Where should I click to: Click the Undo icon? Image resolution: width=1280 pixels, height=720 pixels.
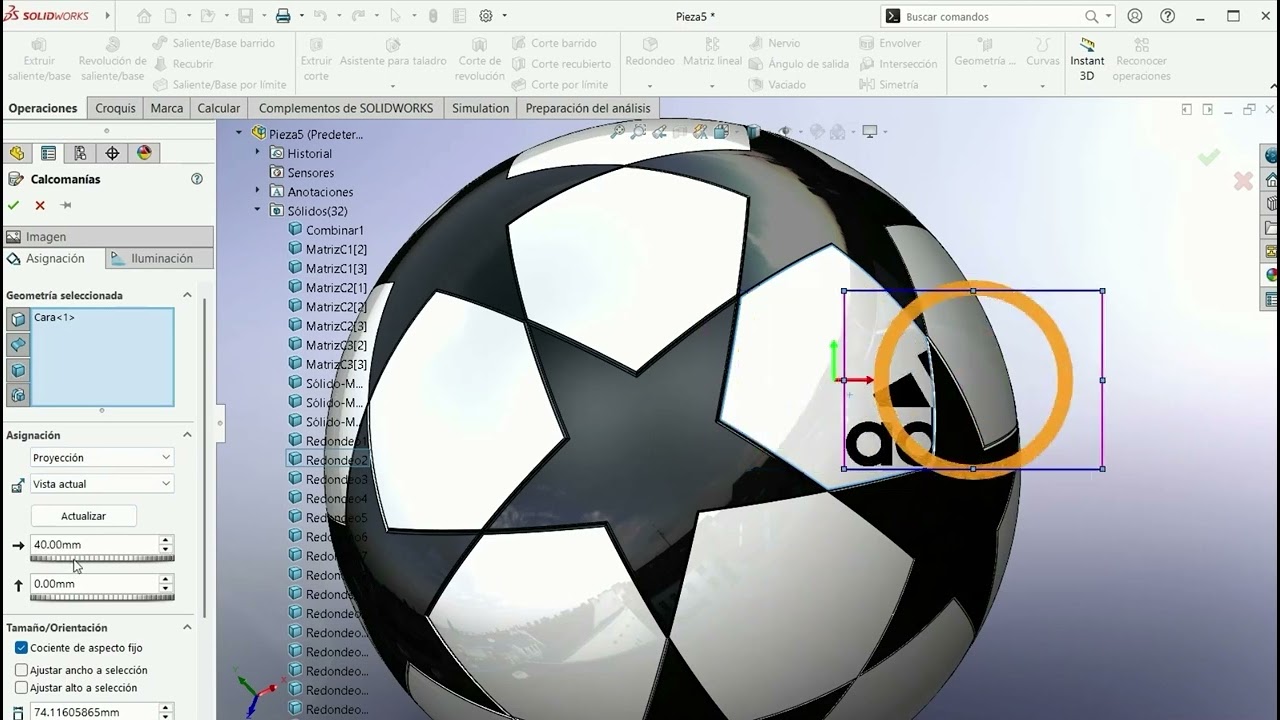coord(320,16)
